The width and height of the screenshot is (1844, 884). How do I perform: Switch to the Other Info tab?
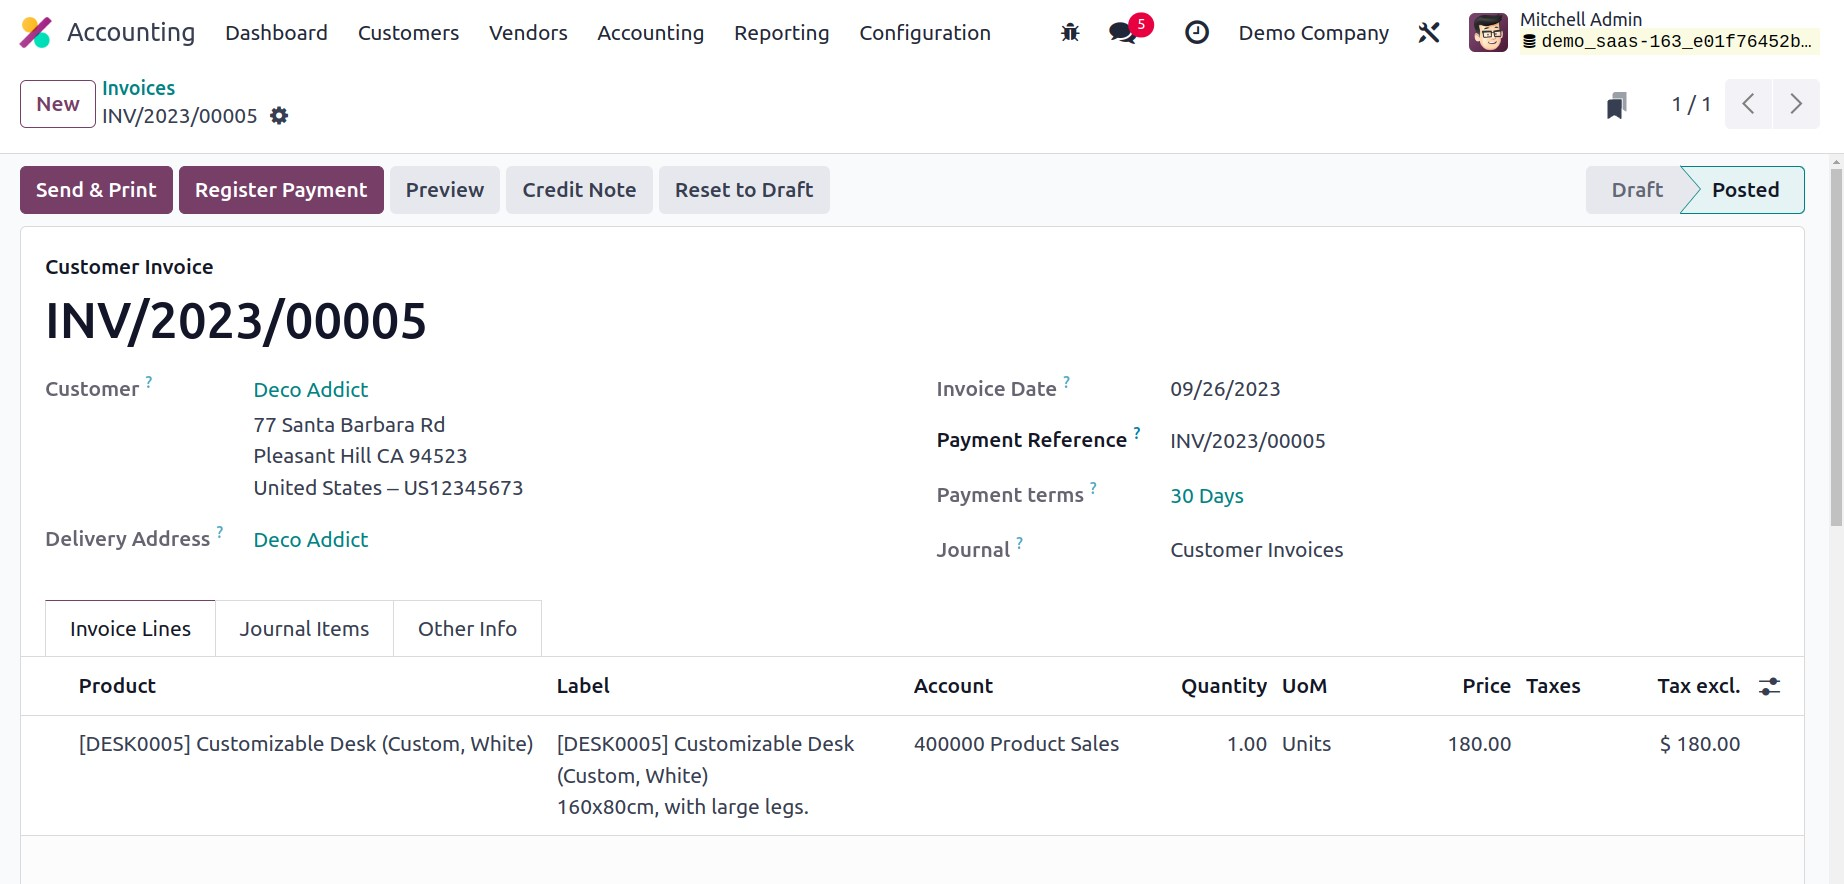467,629
